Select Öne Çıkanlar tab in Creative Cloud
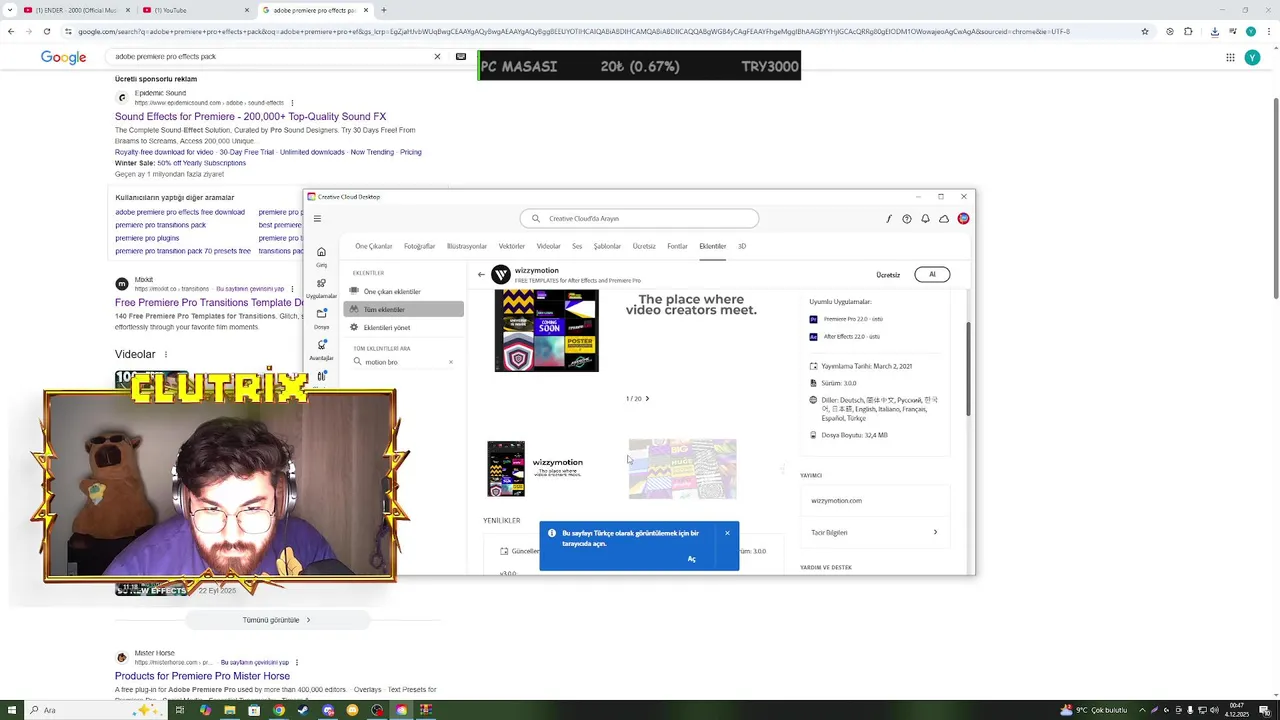Screen dimensions: 1280x720 point(374,246)
